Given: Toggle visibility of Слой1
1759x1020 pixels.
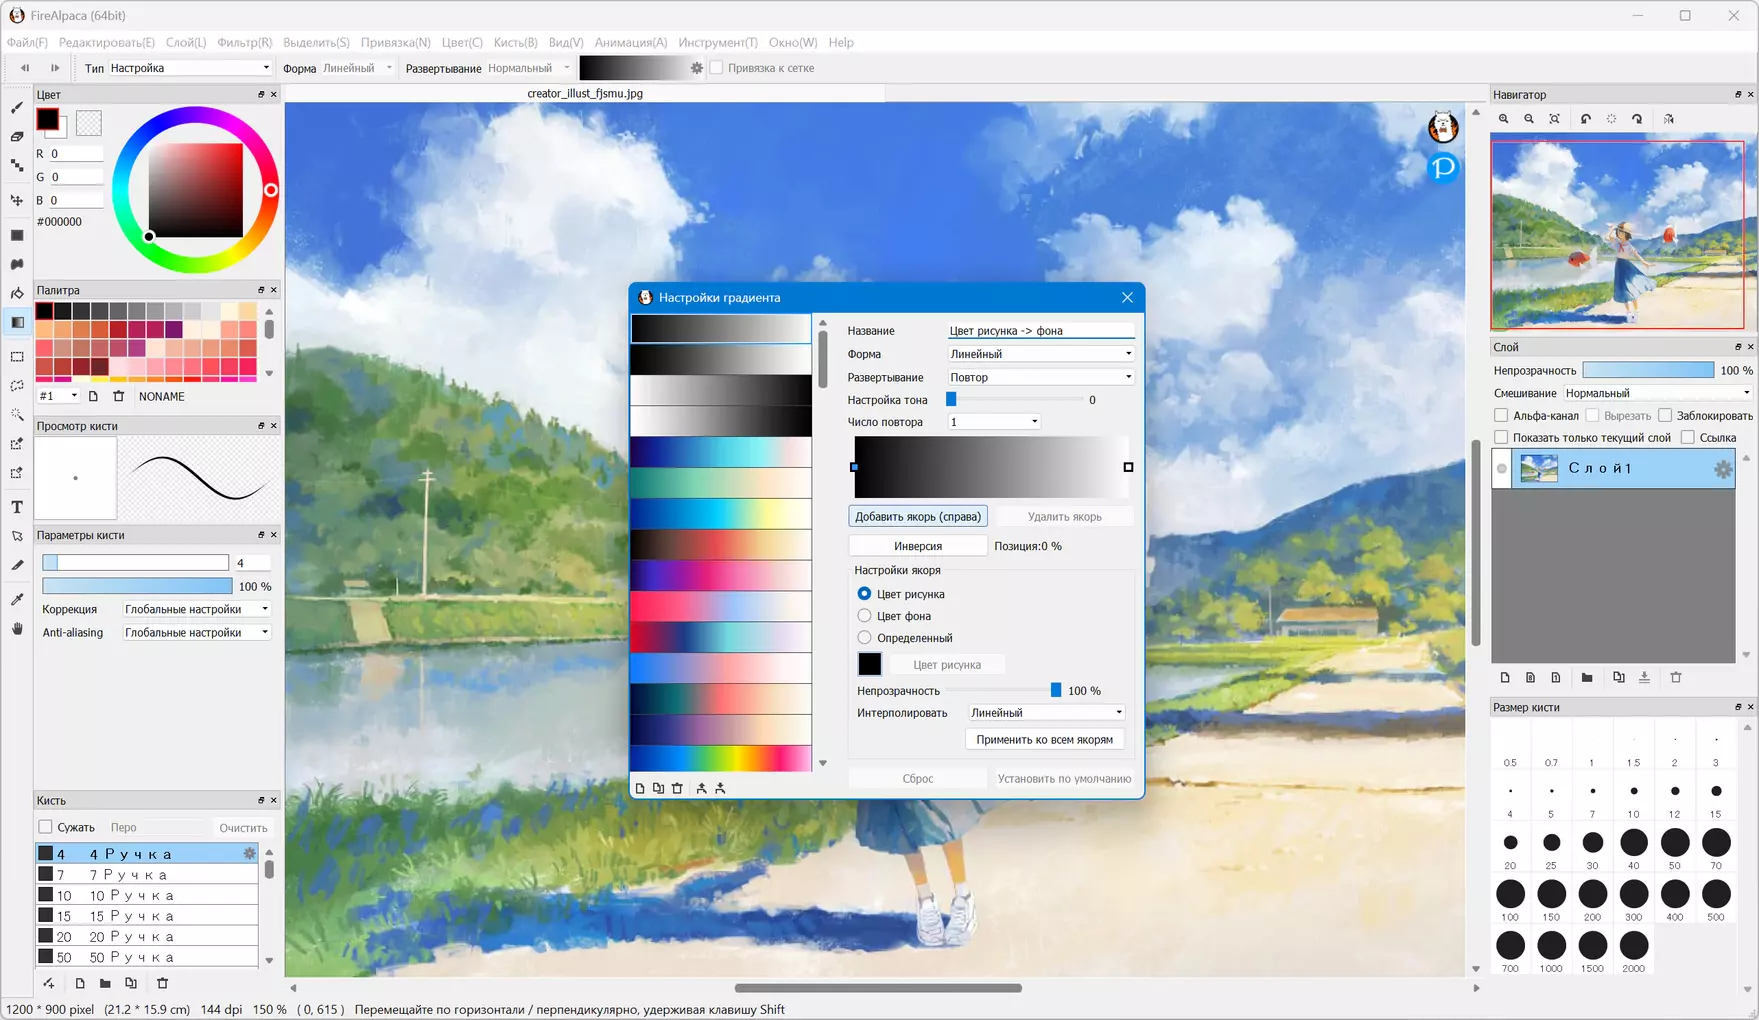Looking at the screenshot, I should (x=1502, y=469).
